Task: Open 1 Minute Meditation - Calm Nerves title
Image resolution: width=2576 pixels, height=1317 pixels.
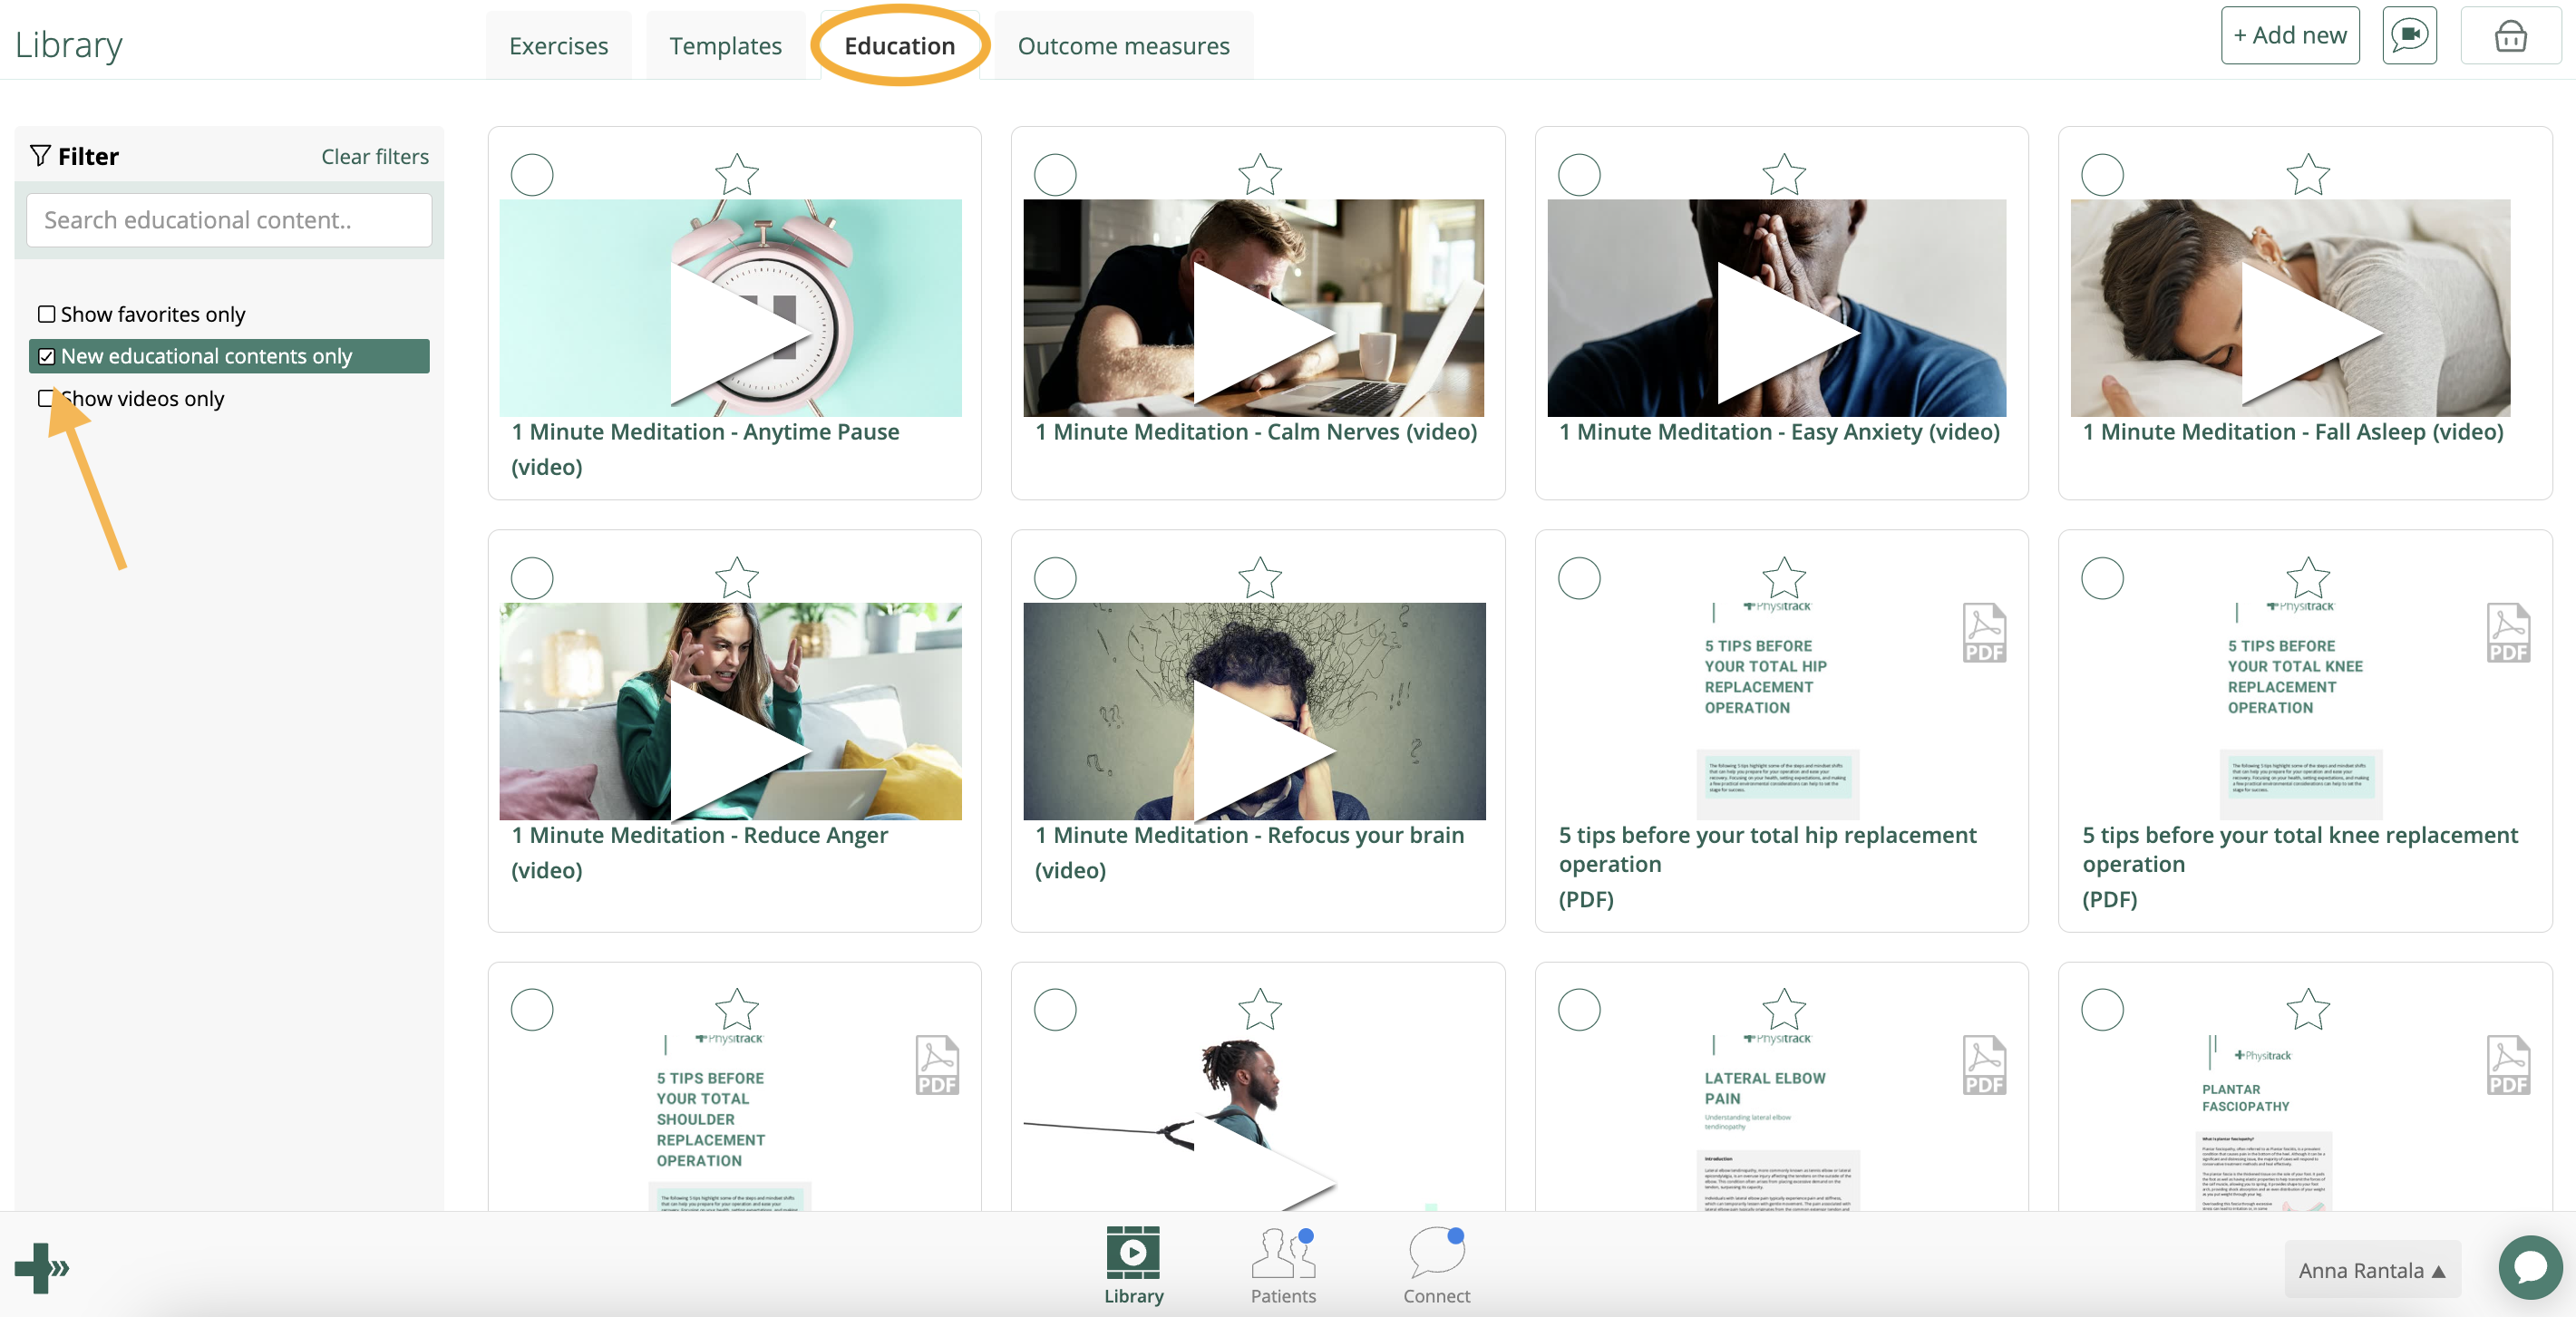Action: pos(1256,432)
